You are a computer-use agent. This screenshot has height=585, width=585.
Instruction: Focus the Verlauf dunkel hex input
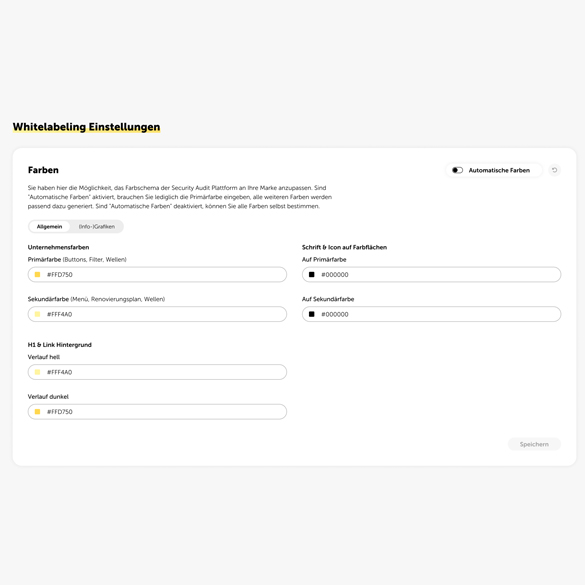pos(157,412)
